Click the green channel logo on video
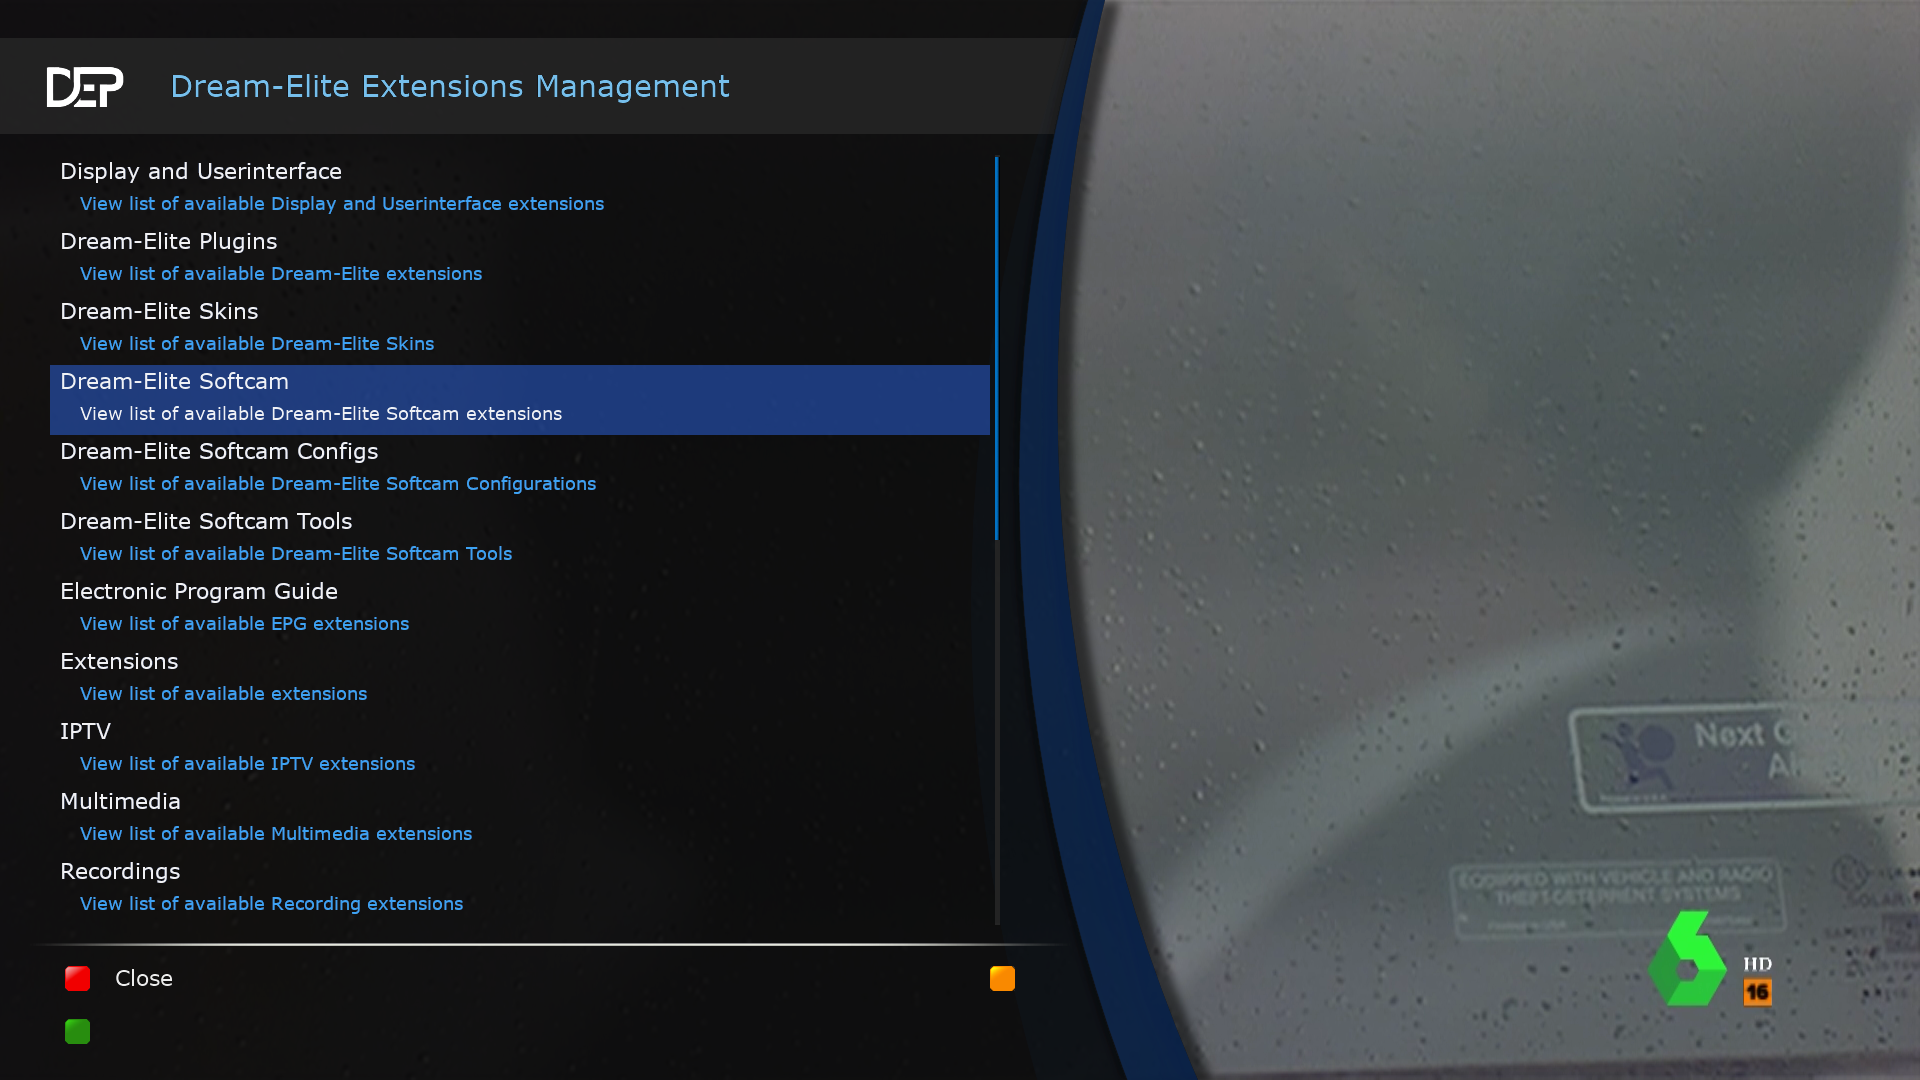 (1687, 960)
